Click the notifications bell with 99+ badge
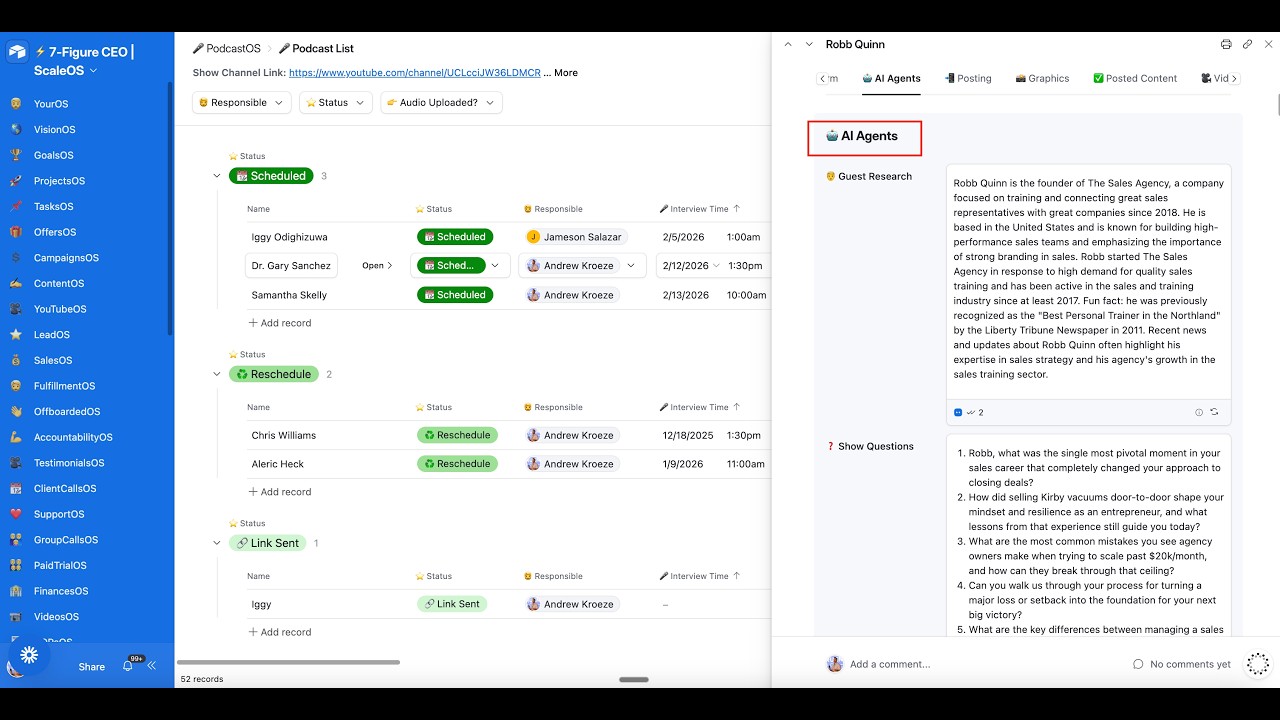Image resolution: width=1280 pixels, height=720 pixels. click(x=128, y=665)
